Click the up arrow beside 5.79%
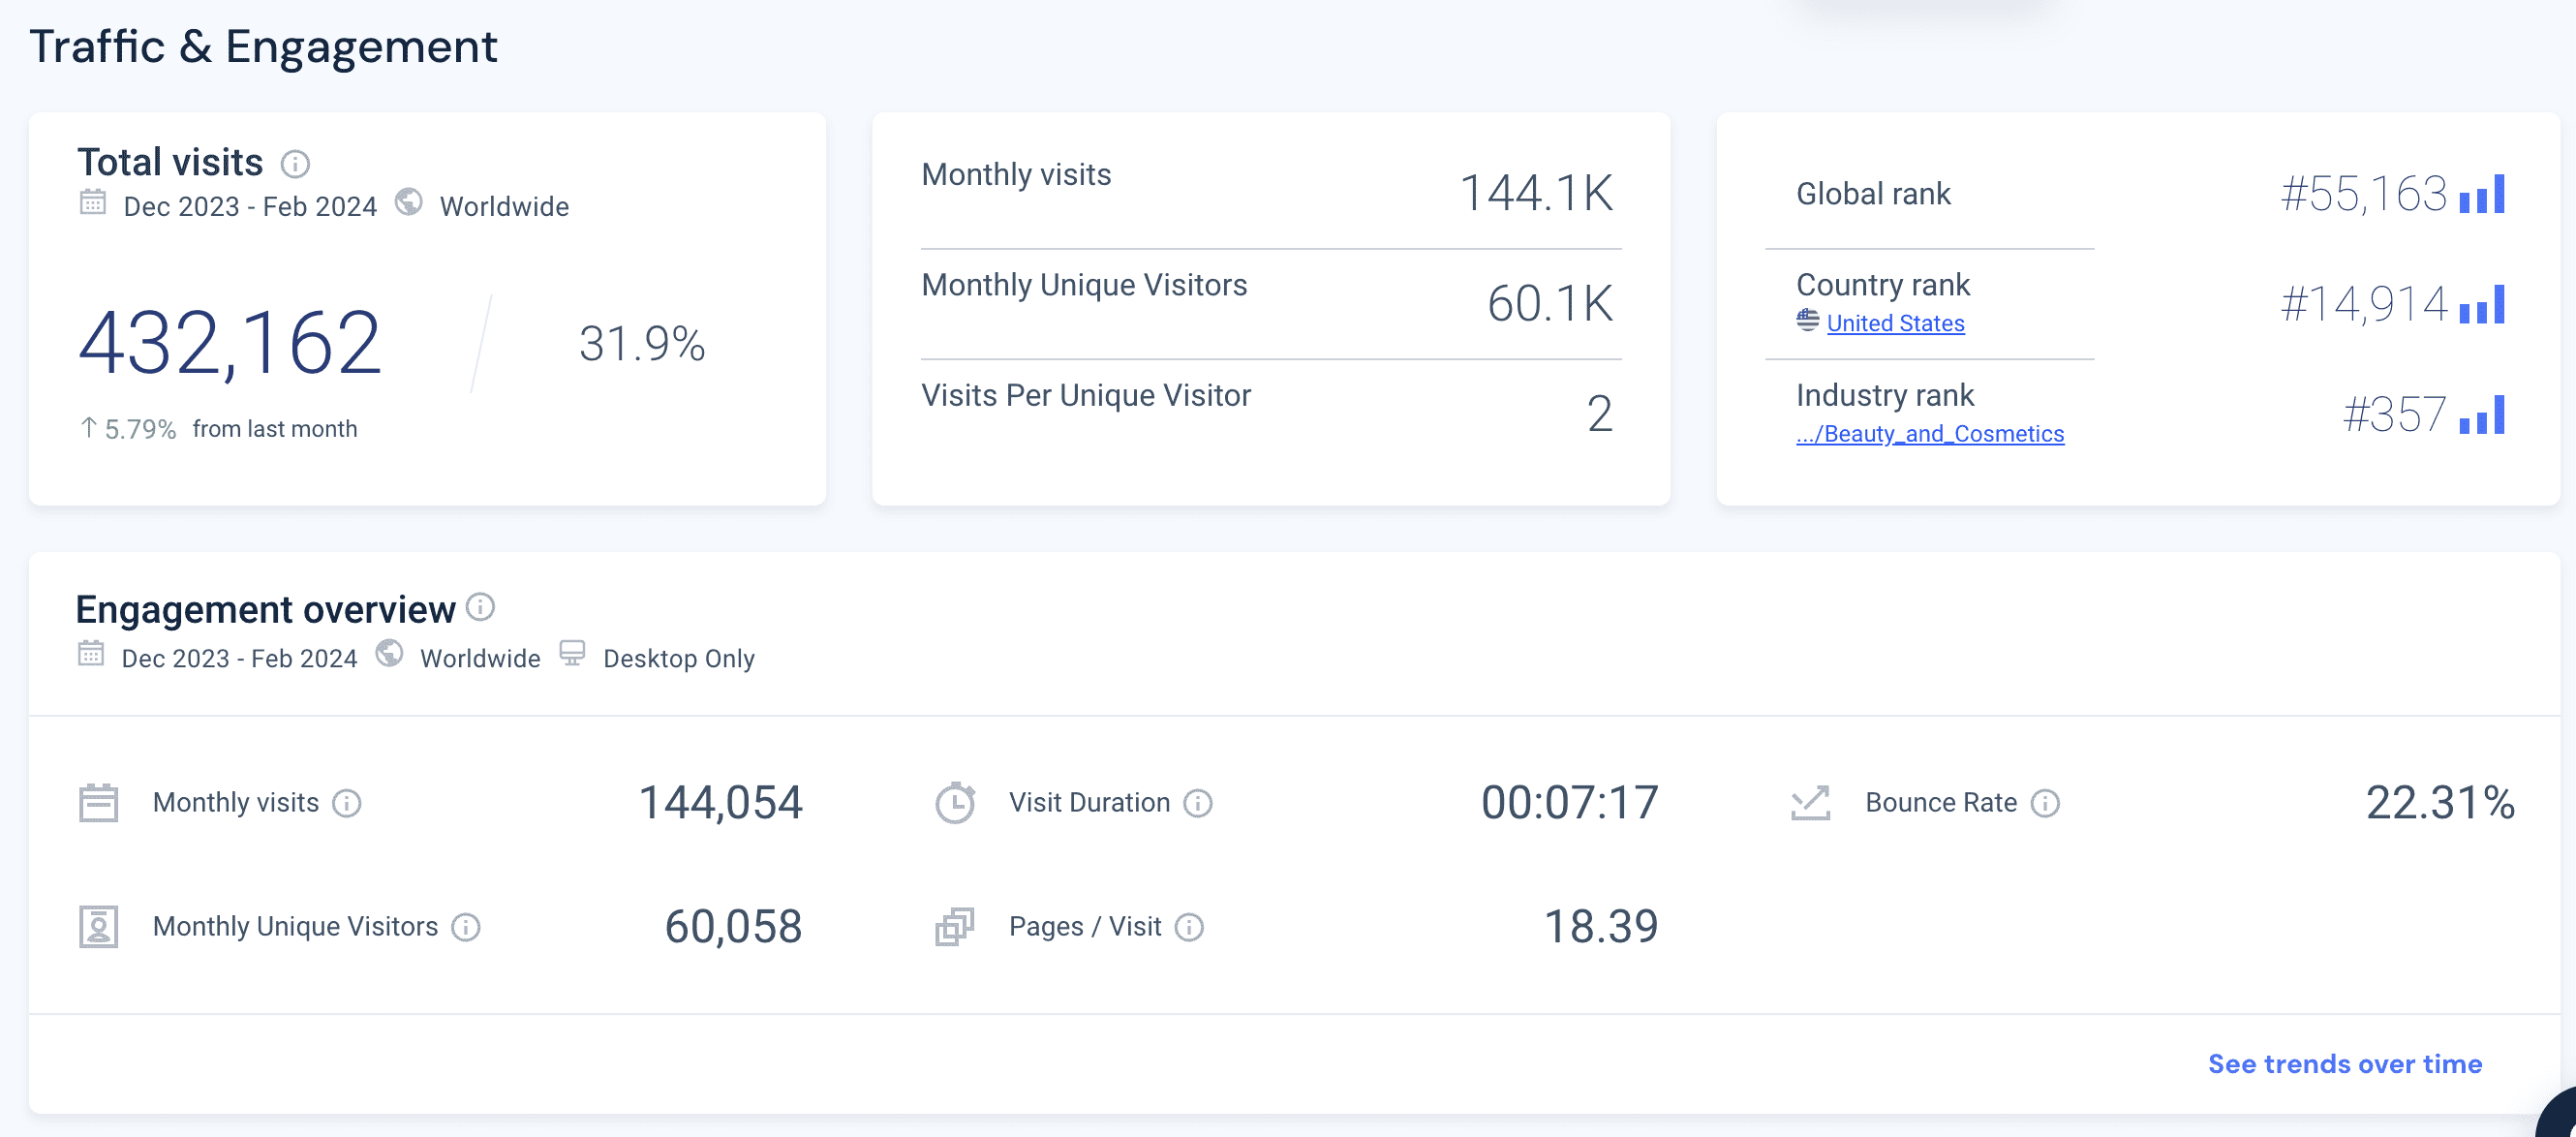This screenshot has height=1137, width=2576. [88, 428]
